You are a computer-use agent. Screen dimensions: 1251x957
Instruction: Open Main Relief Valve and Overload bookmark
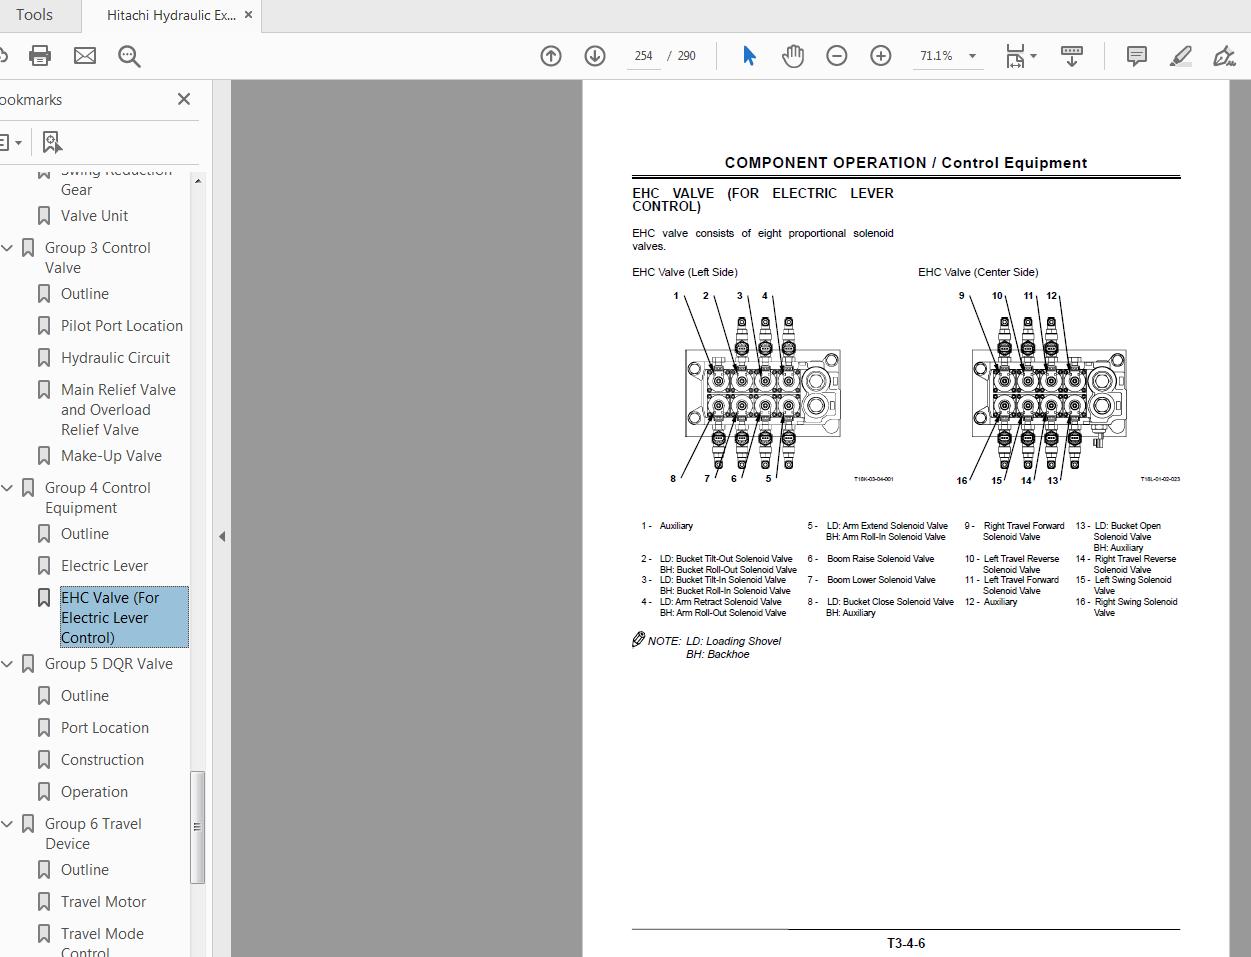click(118, 410)
